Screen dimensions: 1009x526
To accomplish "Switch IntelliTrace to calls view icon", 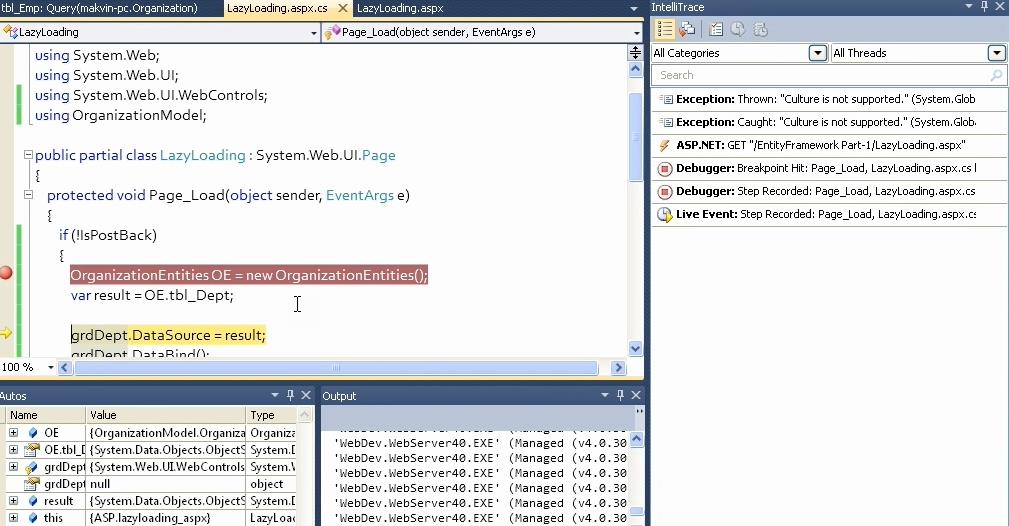I will [686, 29].
